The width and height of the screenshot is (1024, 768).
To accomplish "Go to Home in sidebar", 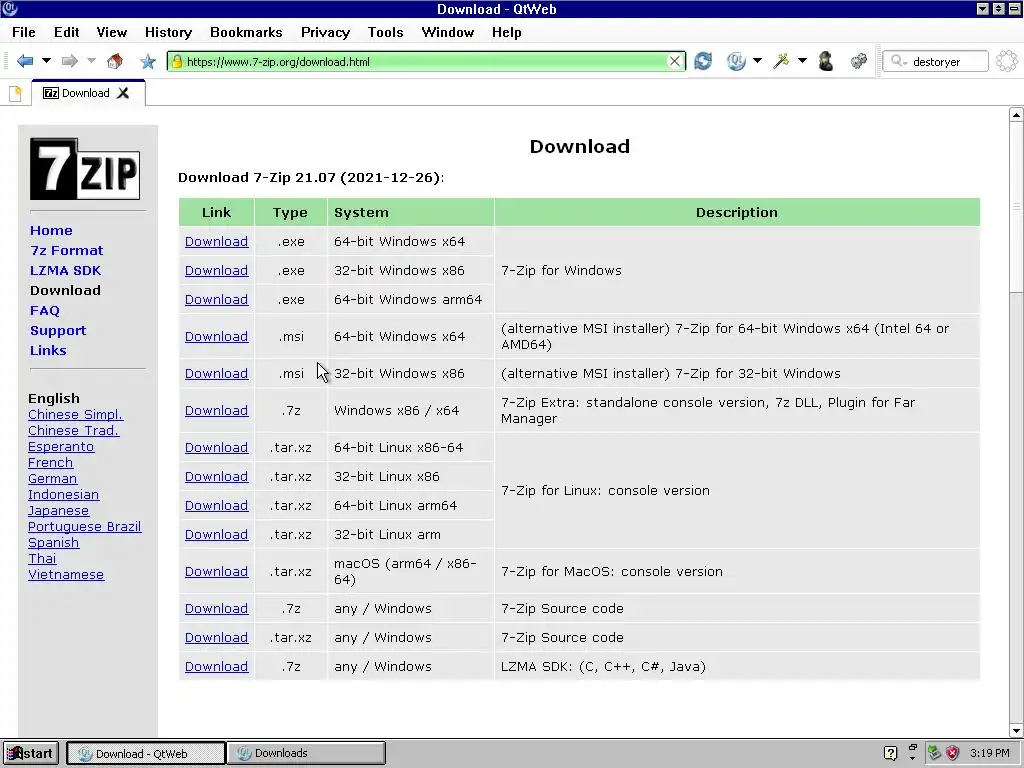I will point(51,231).
